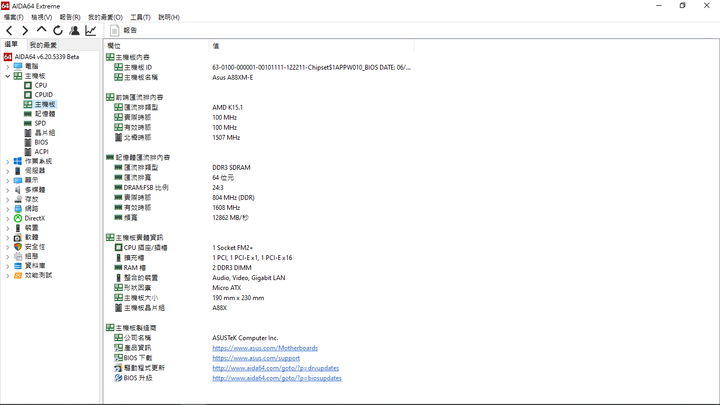This screenshot has width=720, height=405.
Task: Open the 我的最愛(O) menu
Action: (105, 17)
